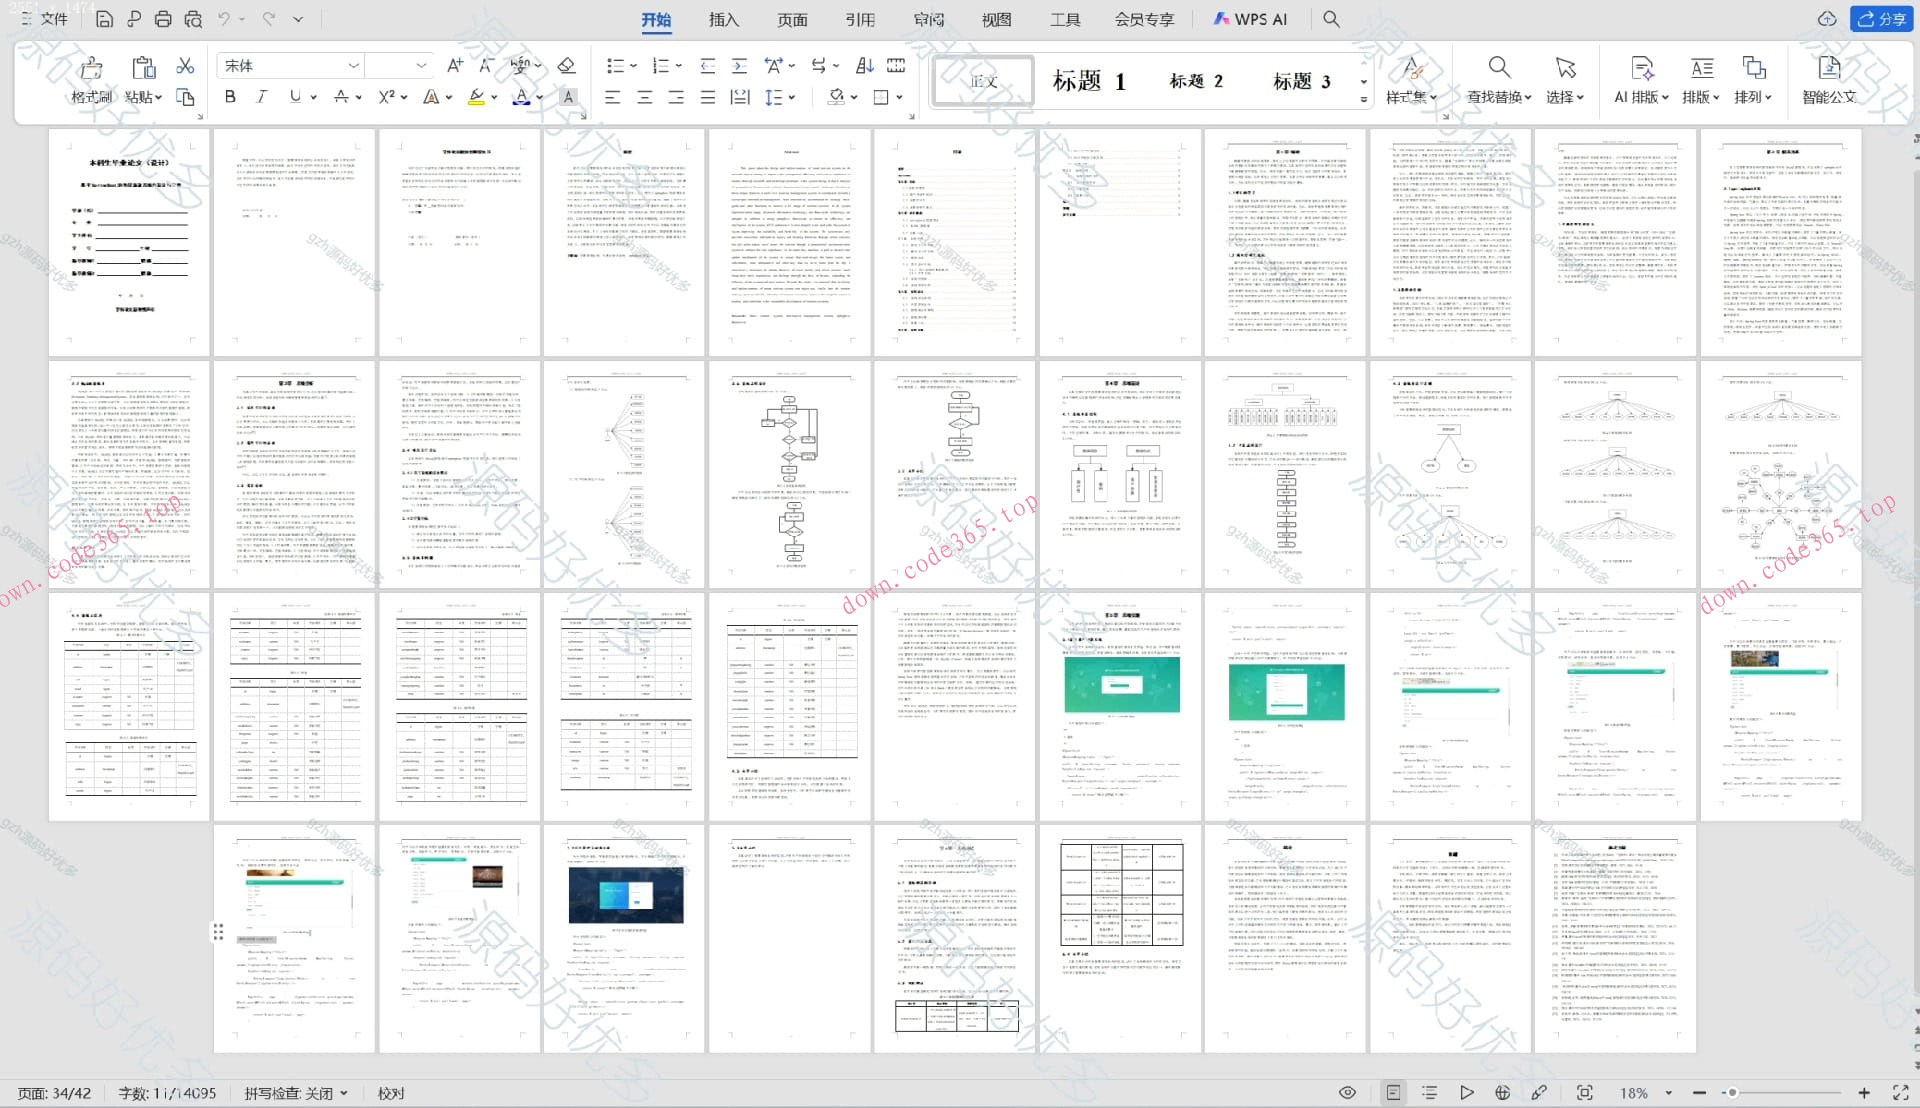
Task: Click the web layout globe icon
Action: (x=1502, y=1093)
